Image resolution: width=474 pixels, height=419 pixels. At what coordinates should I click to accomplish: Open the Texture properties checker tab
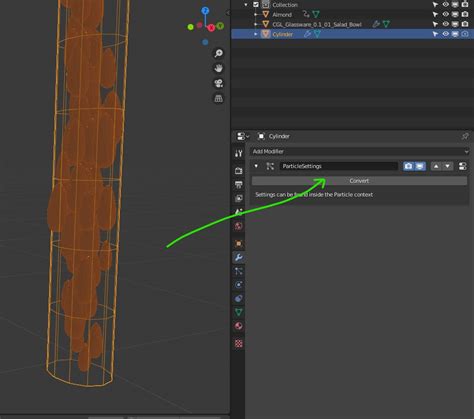click(x=238, y=343)
